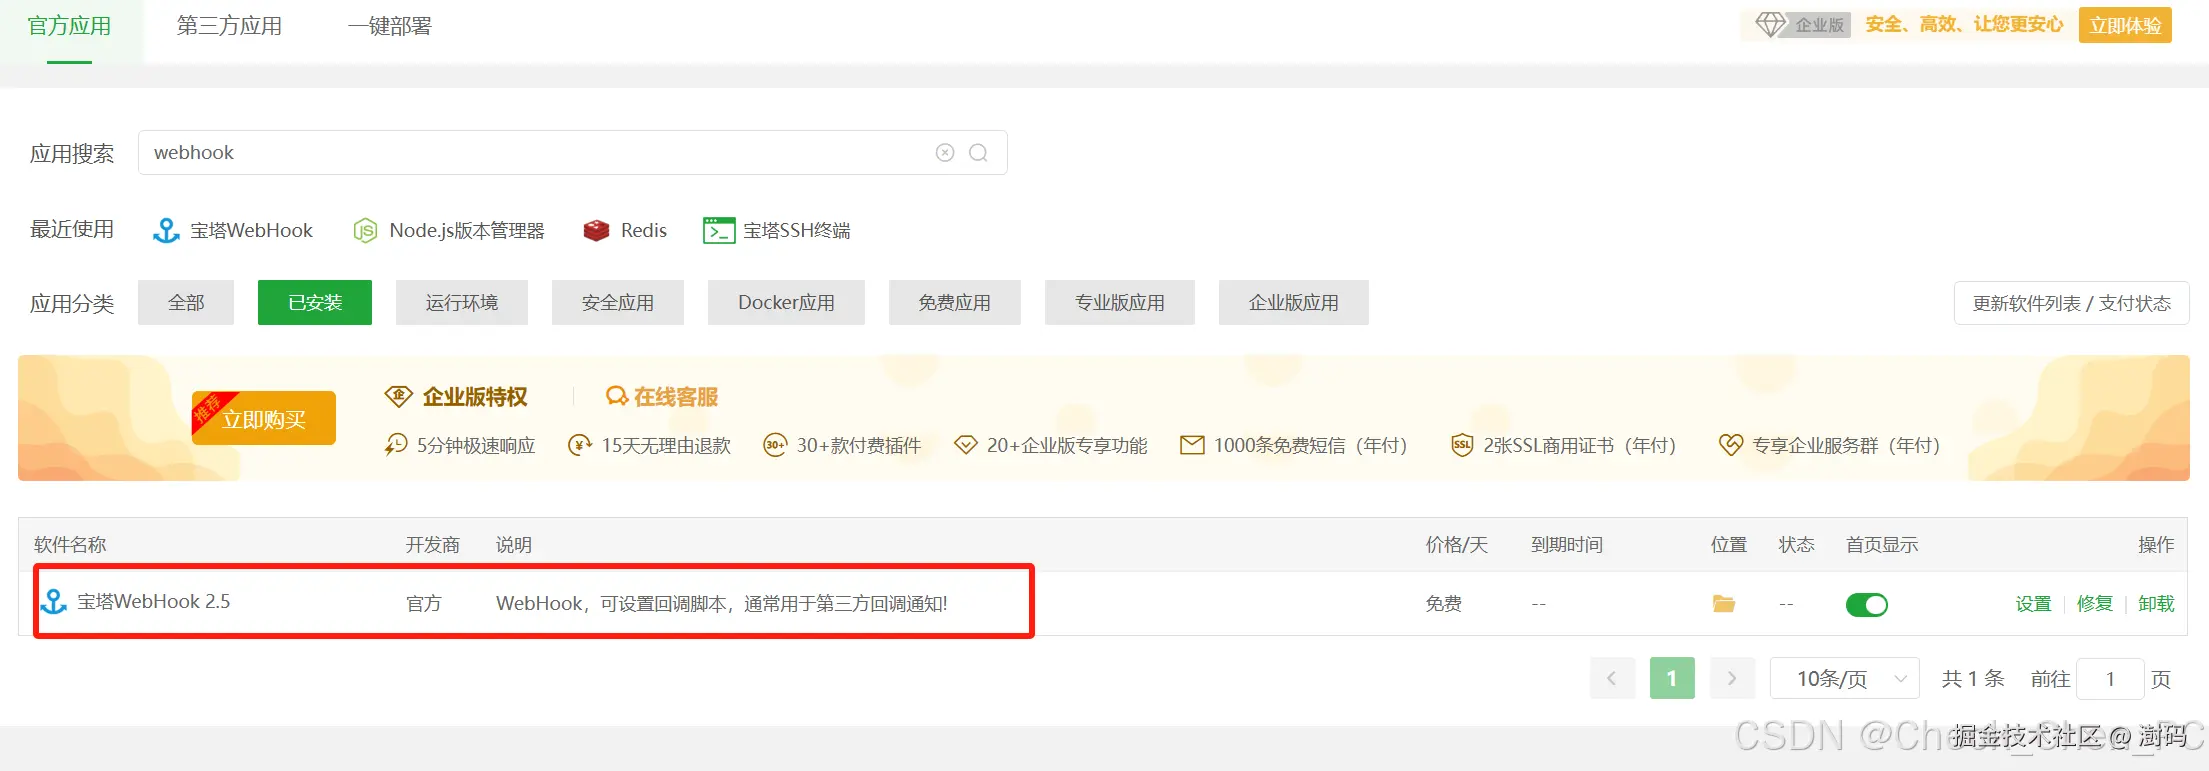
Task: Click the 软件名称 column header
Action: [70, 545]
